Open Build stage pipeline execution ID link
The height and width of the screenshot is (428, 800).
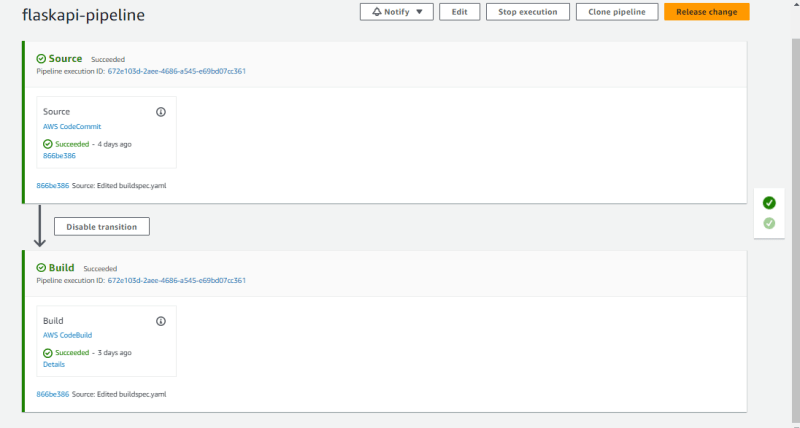click(x=177, y=281)
